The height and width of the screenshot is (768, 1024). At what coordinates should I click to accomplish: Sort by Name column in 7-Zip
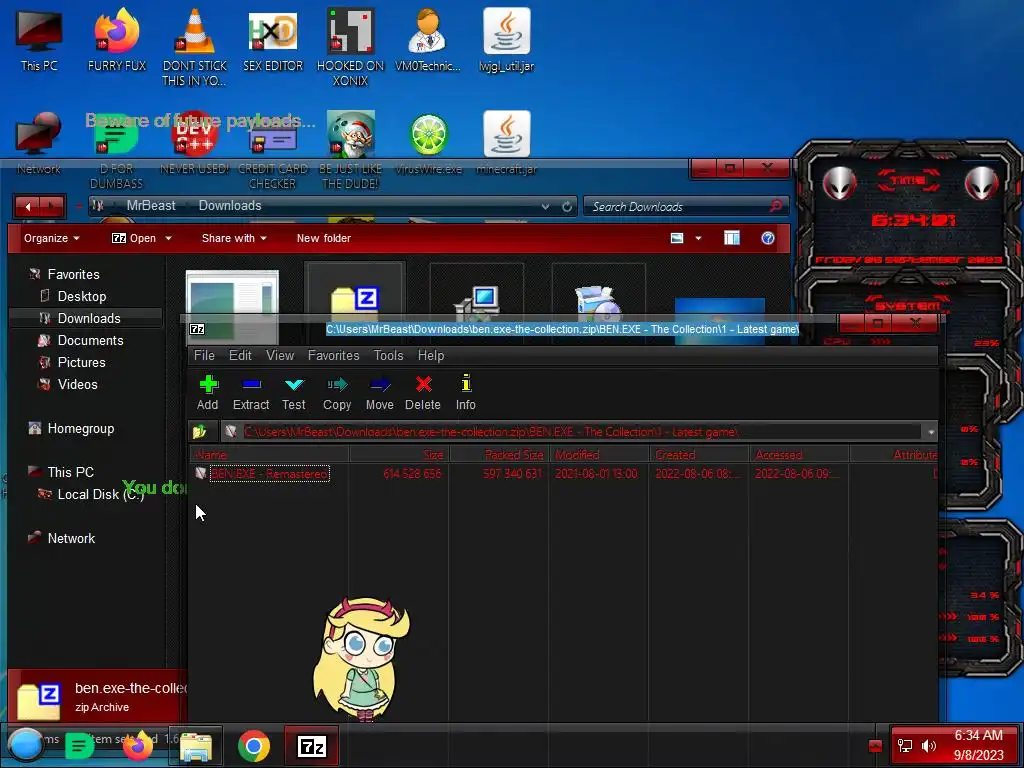(269, 455)
